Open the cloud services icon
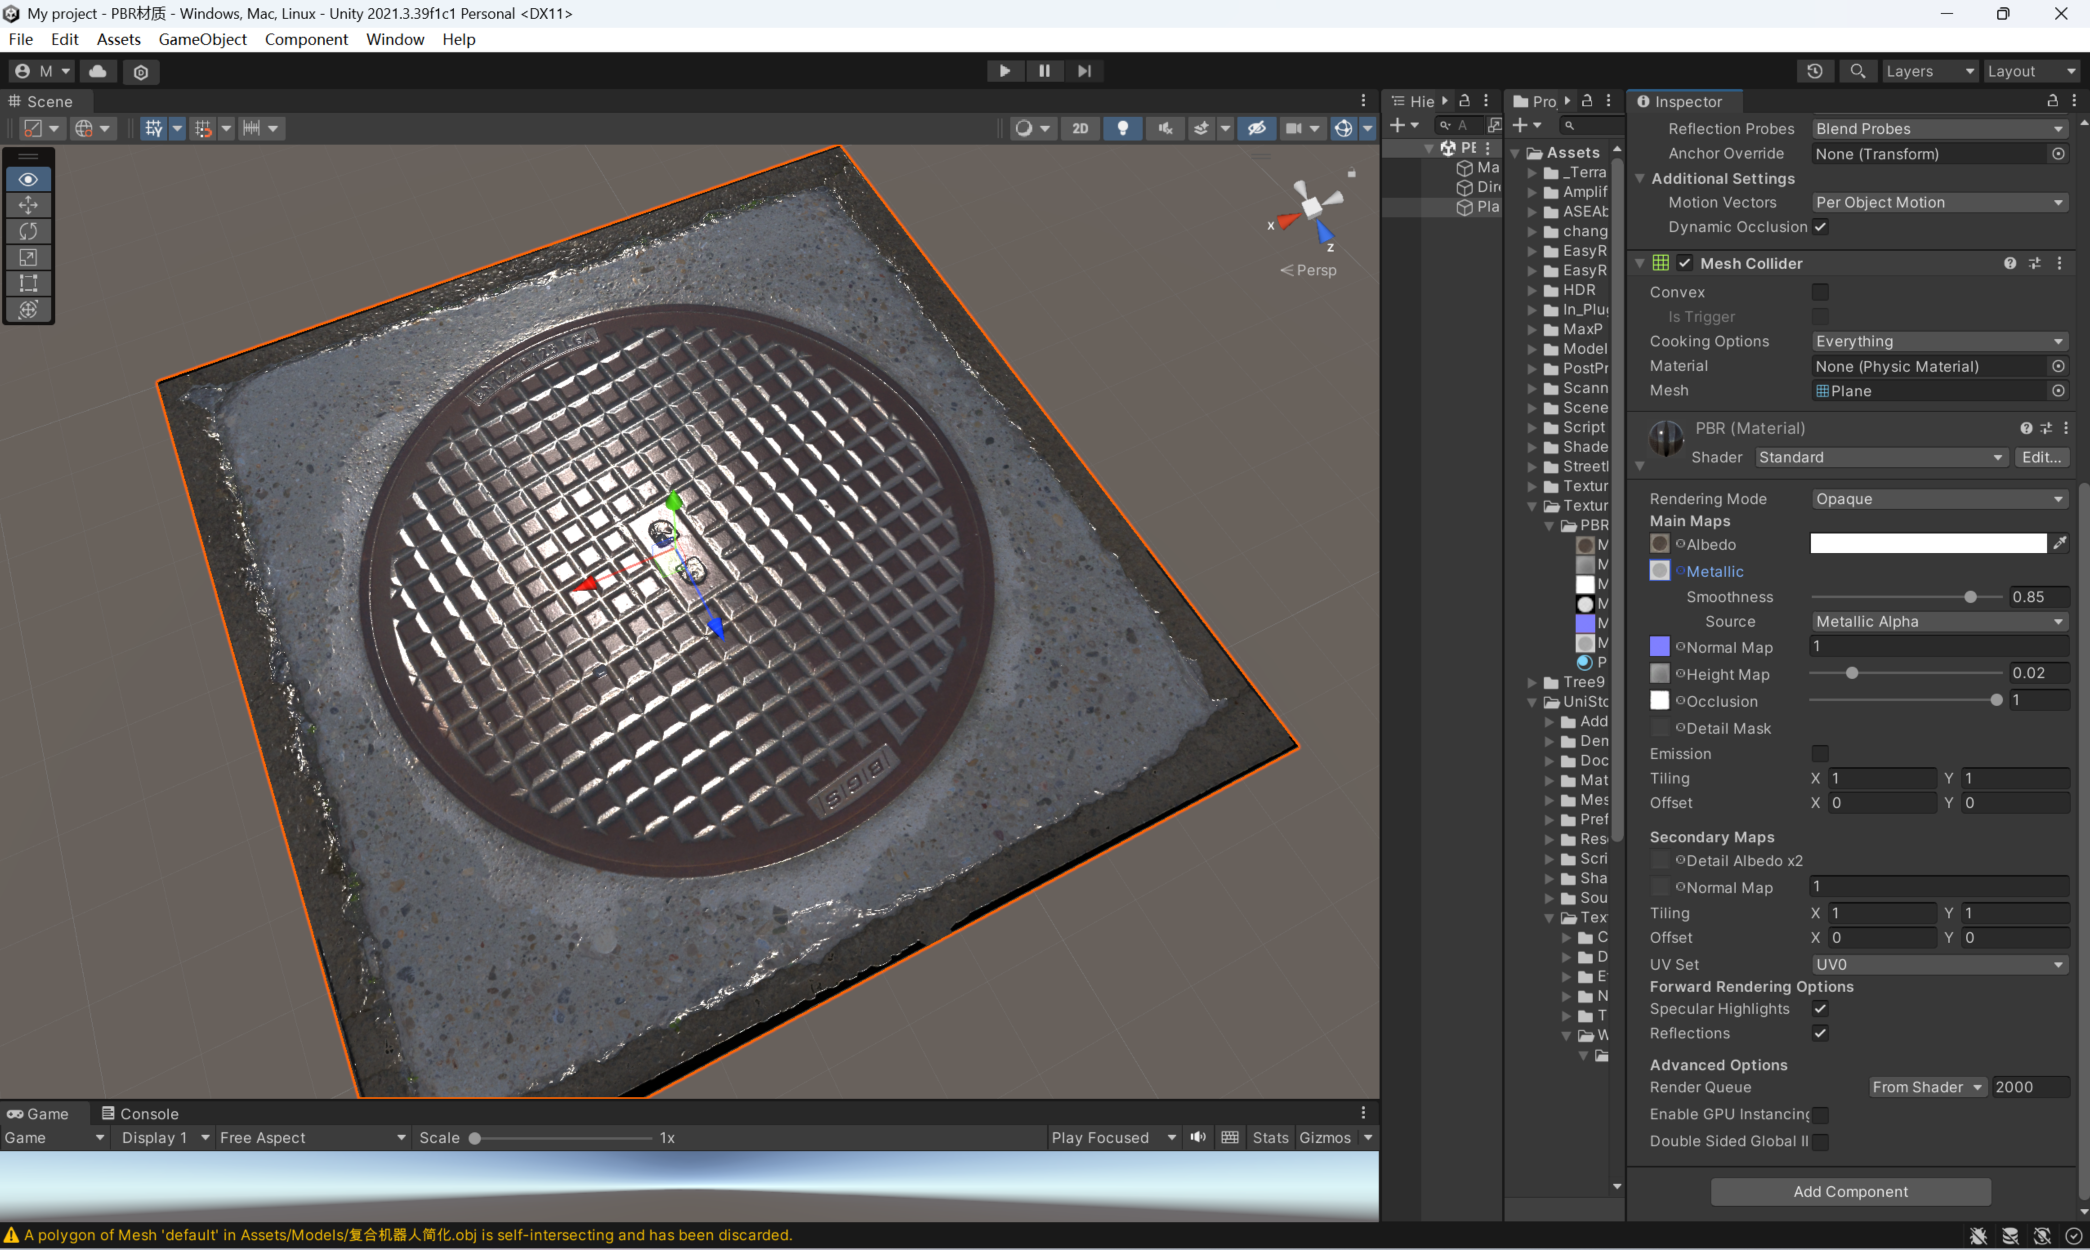The image size is (2090, 1250). point(98,71)
